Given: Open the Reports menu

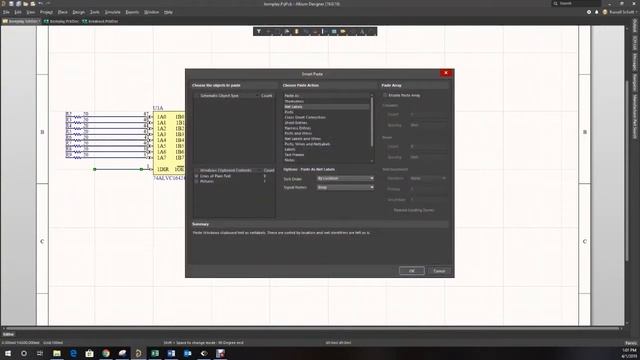Looking at the screenshot, I should [132, 12].
